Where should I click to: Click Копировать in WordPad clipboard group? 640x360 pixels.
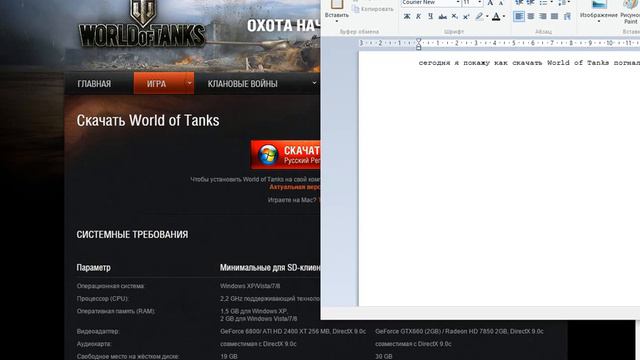coord(373,9)
